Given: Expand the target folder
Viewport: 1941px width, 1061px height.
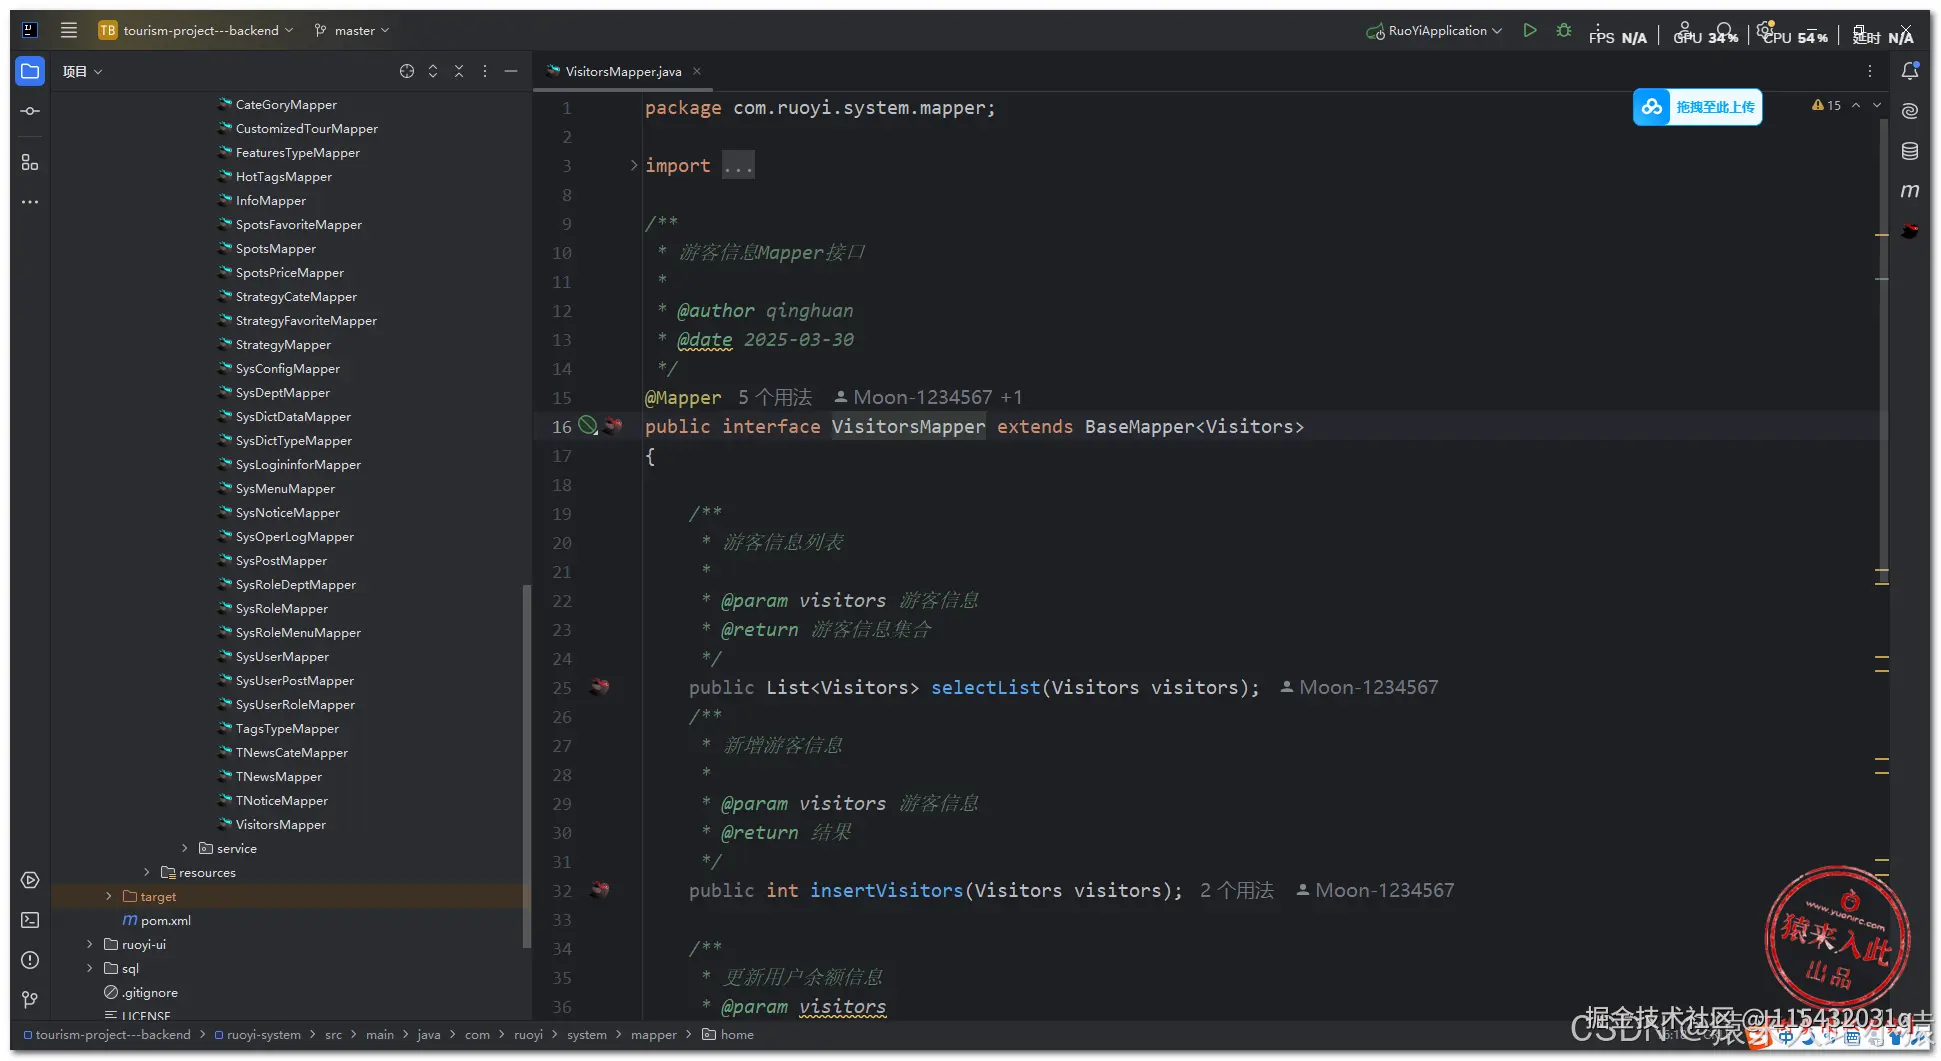Looking at the screenshot, I should pyautogui.click(x=109, y=896).
